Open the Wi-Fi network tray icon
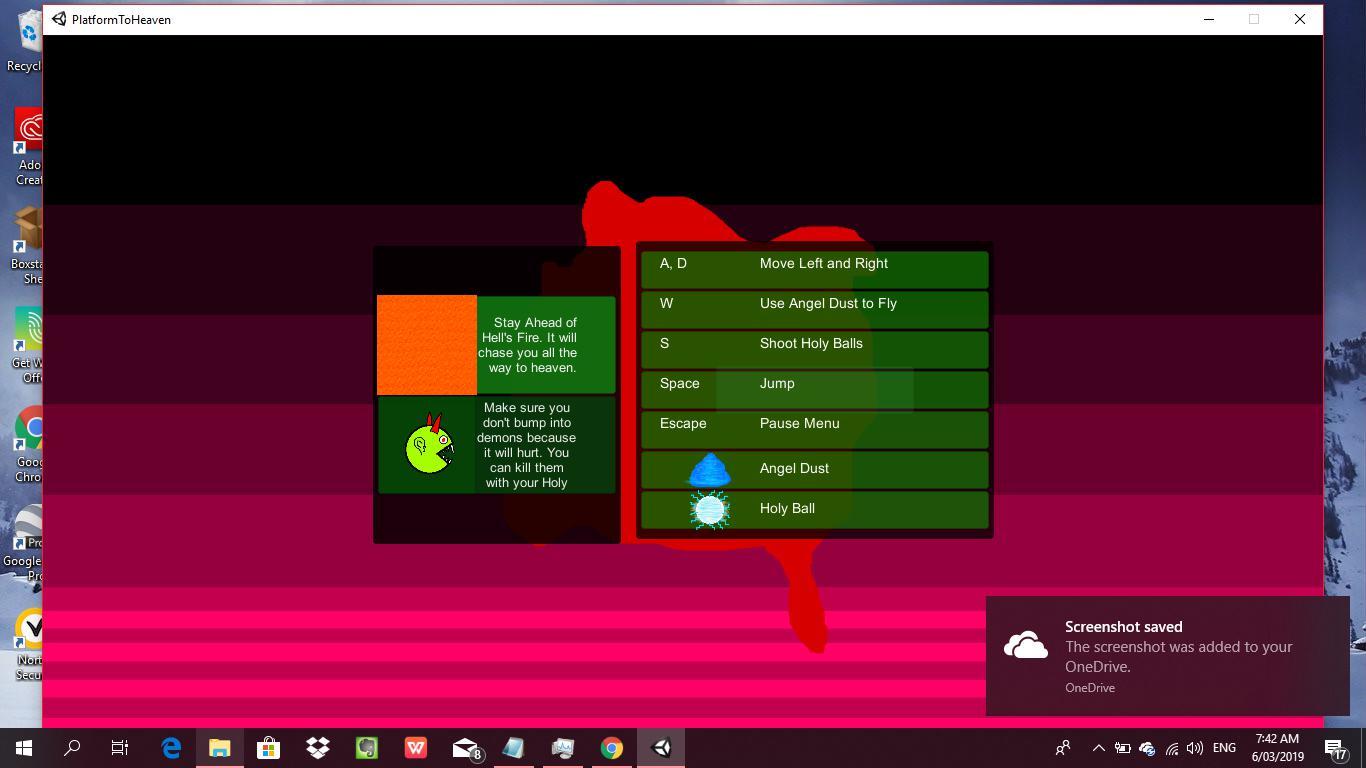The height and width of the screenshot is (768, 1366). pyautogui.click(x=1171, y=748)
